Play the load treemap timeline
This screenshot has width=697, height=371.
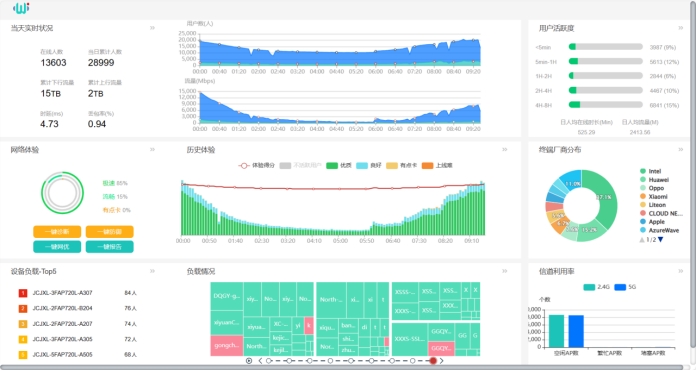249,361
